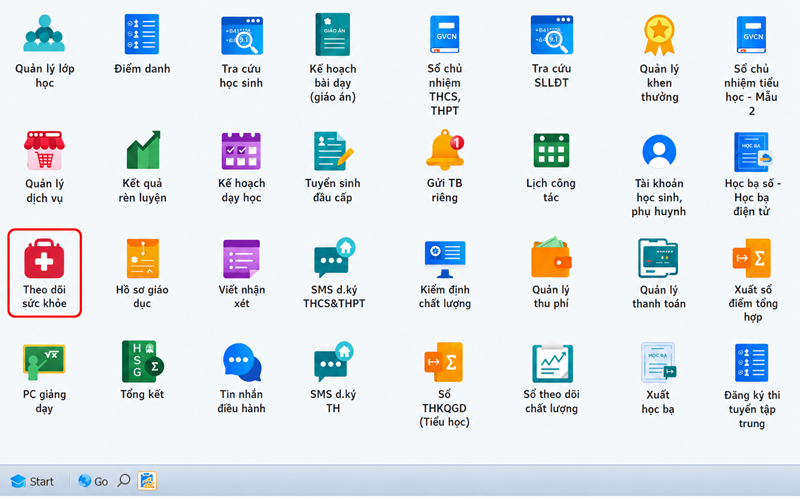
Task: Launch Tra cứu học sinh
Action: [241, 35]
